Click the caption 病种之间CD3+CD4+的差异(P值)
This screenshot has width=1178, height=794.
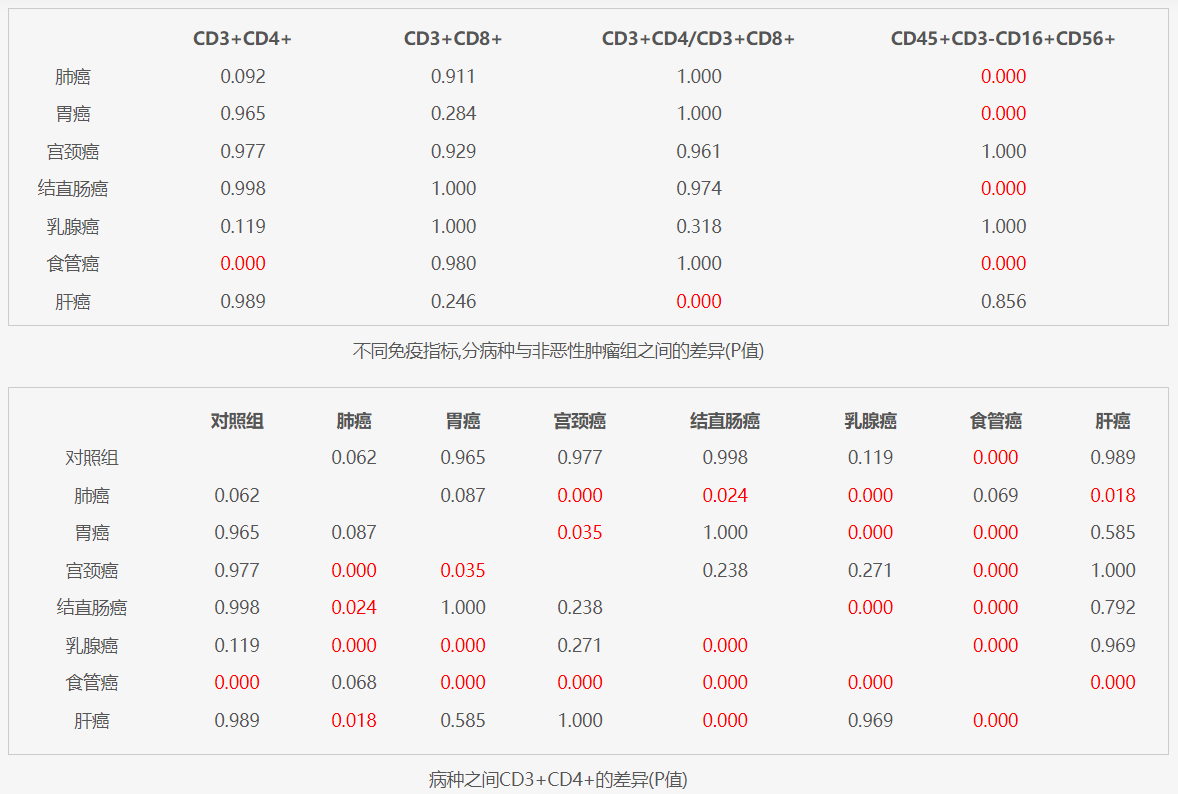(x=558, y=780)
